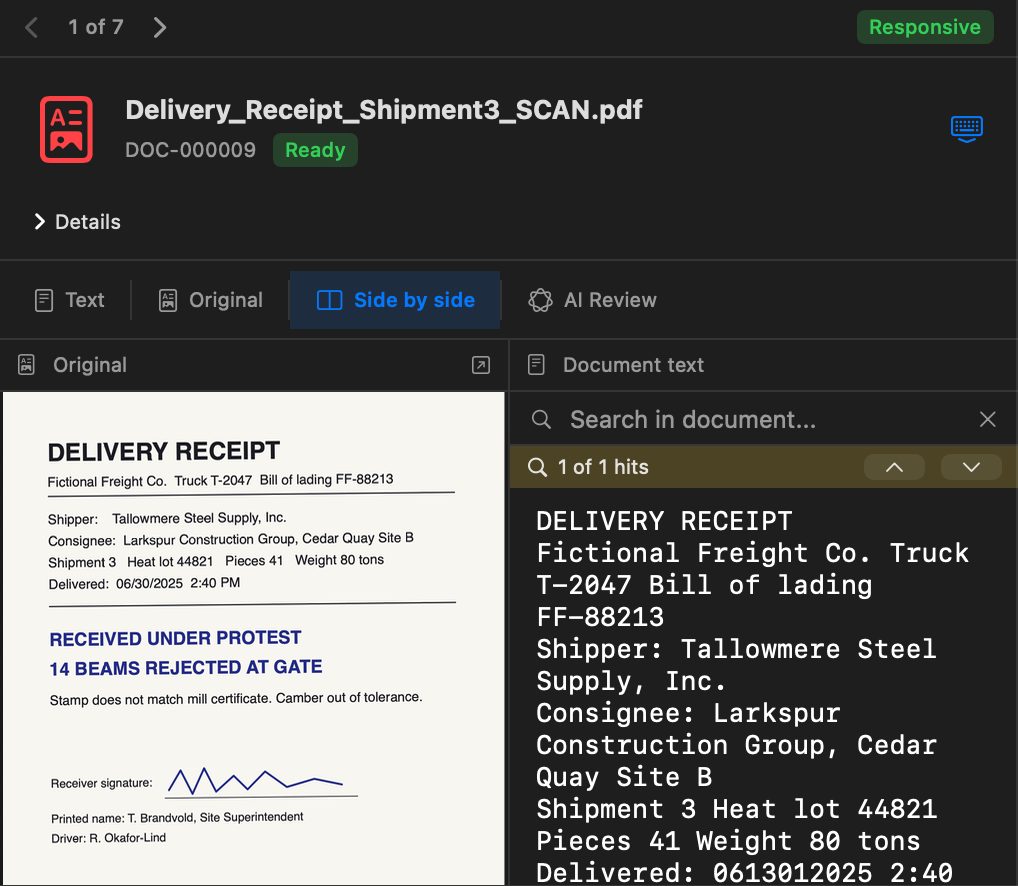The width and height of the screenshot is (1018, 886).
Task: Expand the Details section
Action: (x=77, y=222)
